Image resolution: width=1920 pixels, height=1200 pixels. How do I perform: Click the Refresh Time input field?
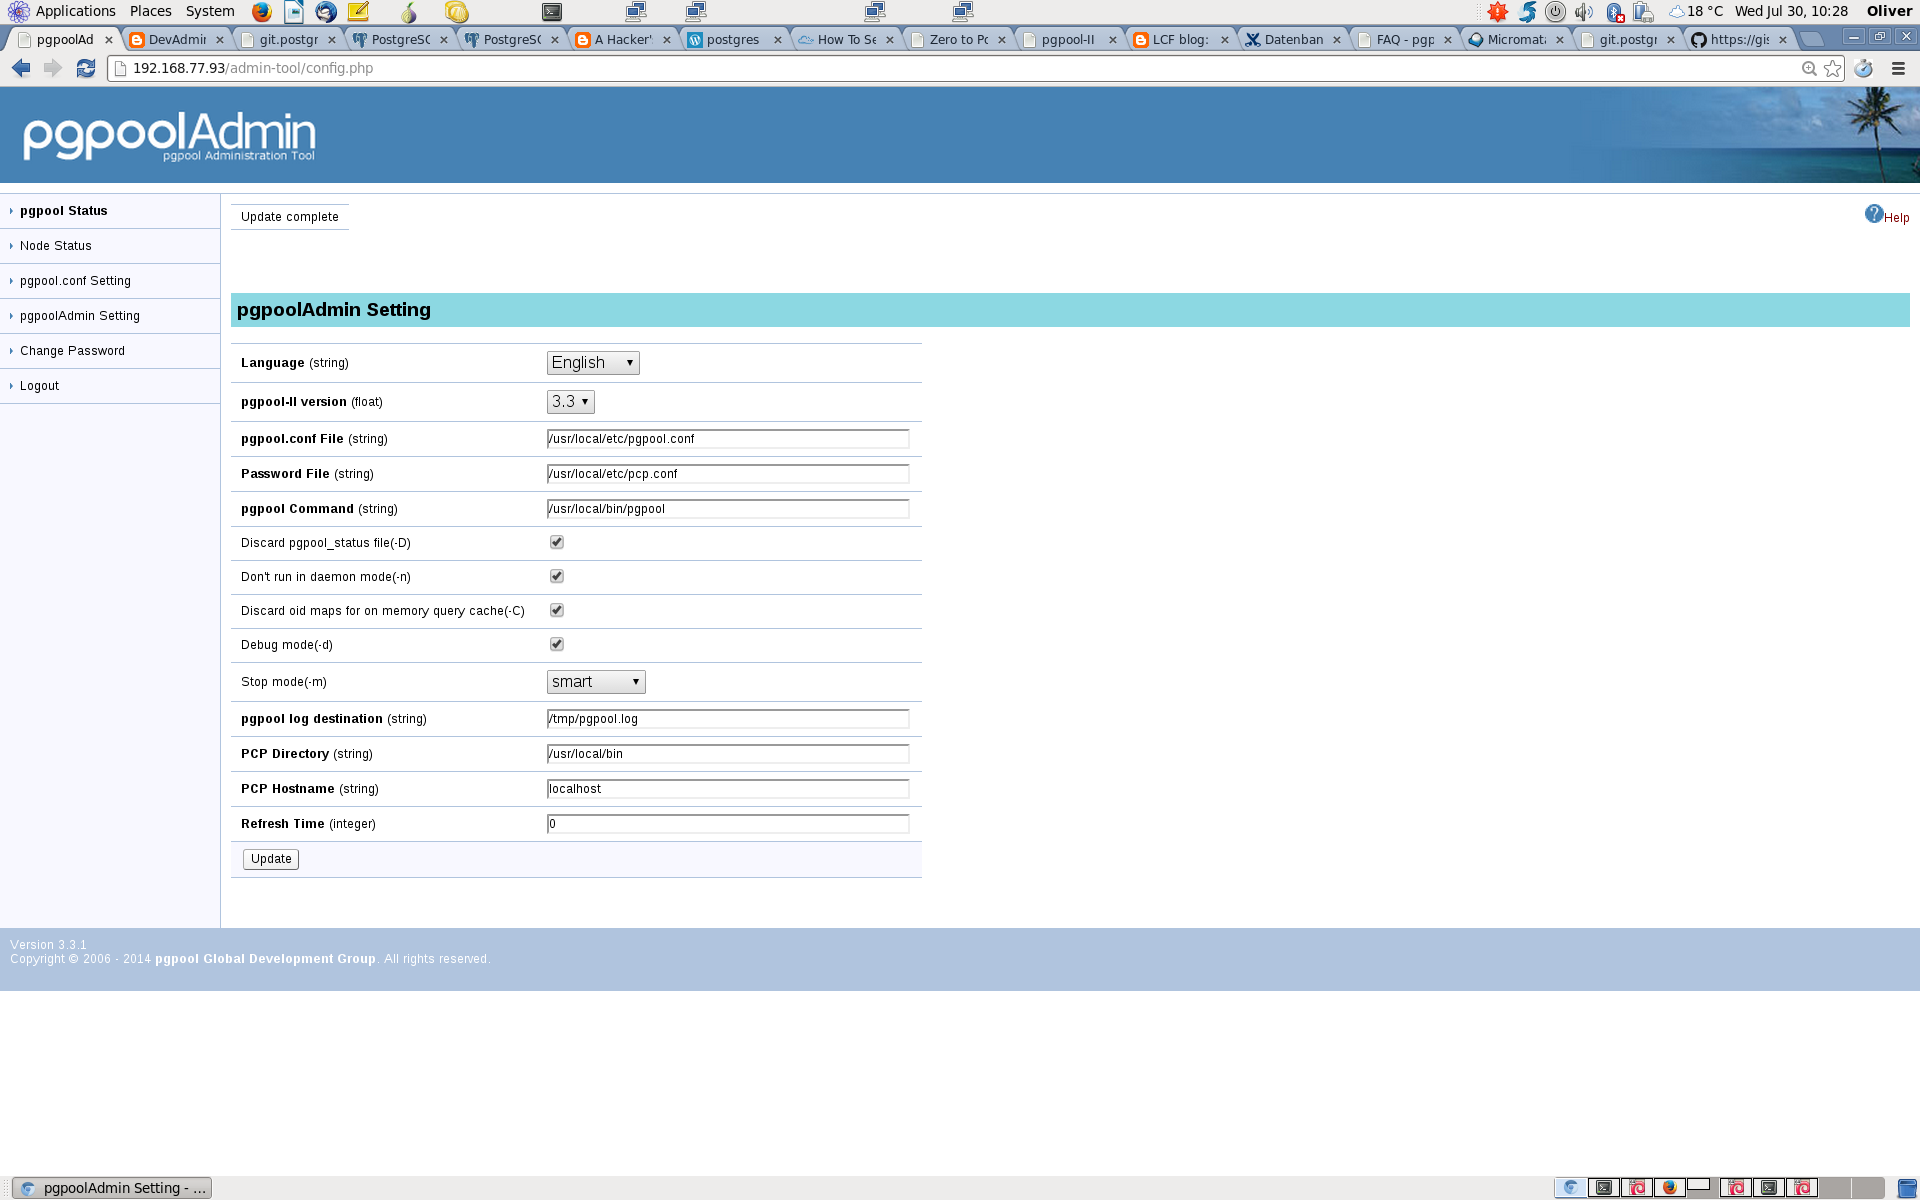[728, 824]
